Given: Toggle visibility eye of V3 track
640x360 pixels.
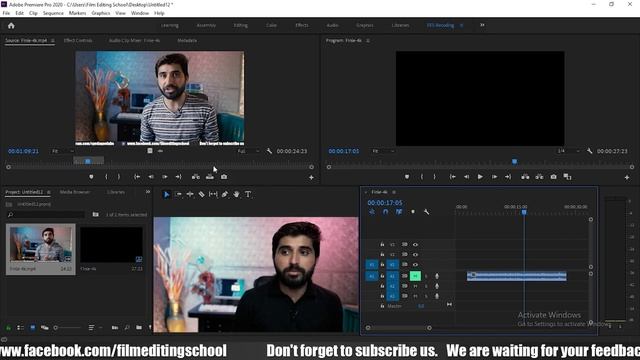Looking at the screenshot, I should [x=415, y=244].
